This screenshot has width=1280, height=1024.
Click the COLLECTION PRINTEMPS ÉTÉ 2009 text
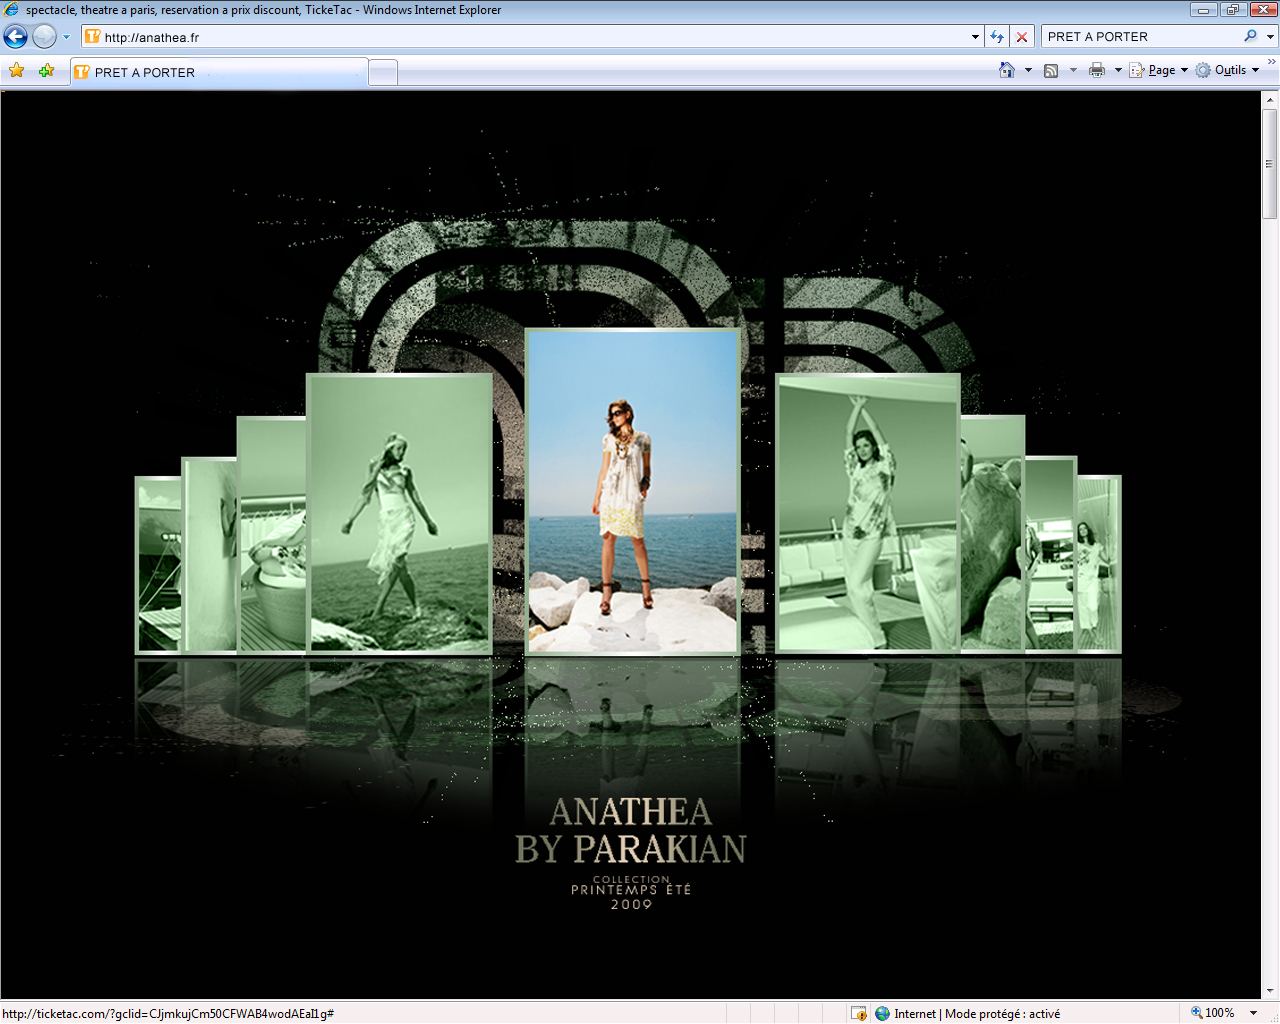click(x=631, y=892)
